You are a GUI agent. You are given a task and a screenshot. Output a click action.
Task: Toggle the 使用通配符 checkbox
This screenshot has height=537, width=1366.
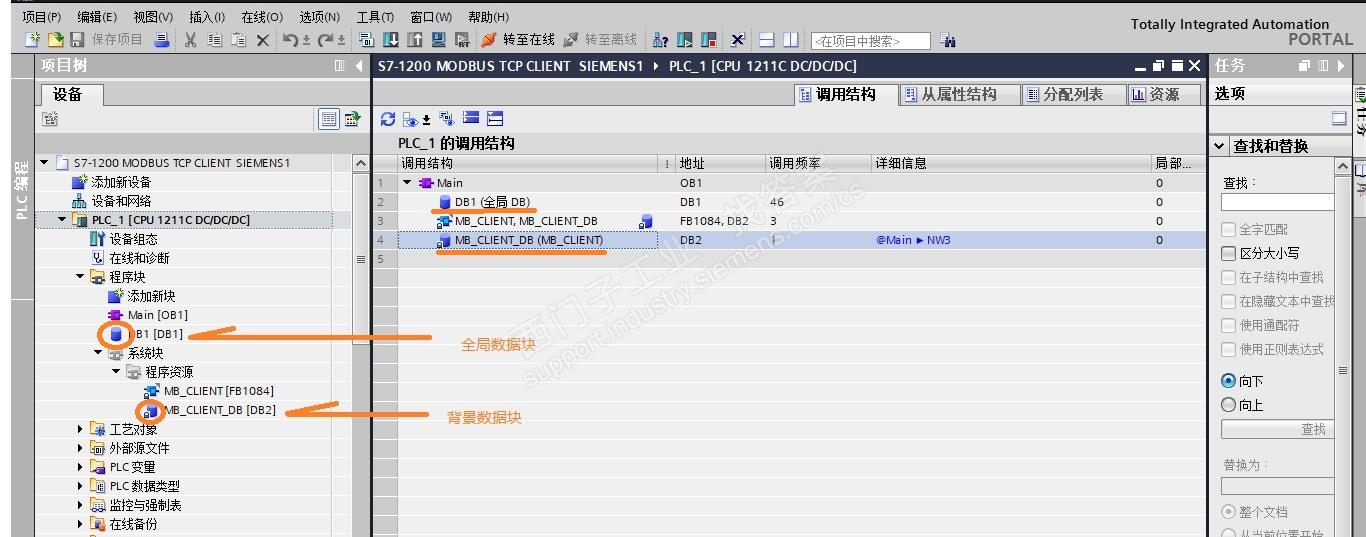(x=1229, y=325)
